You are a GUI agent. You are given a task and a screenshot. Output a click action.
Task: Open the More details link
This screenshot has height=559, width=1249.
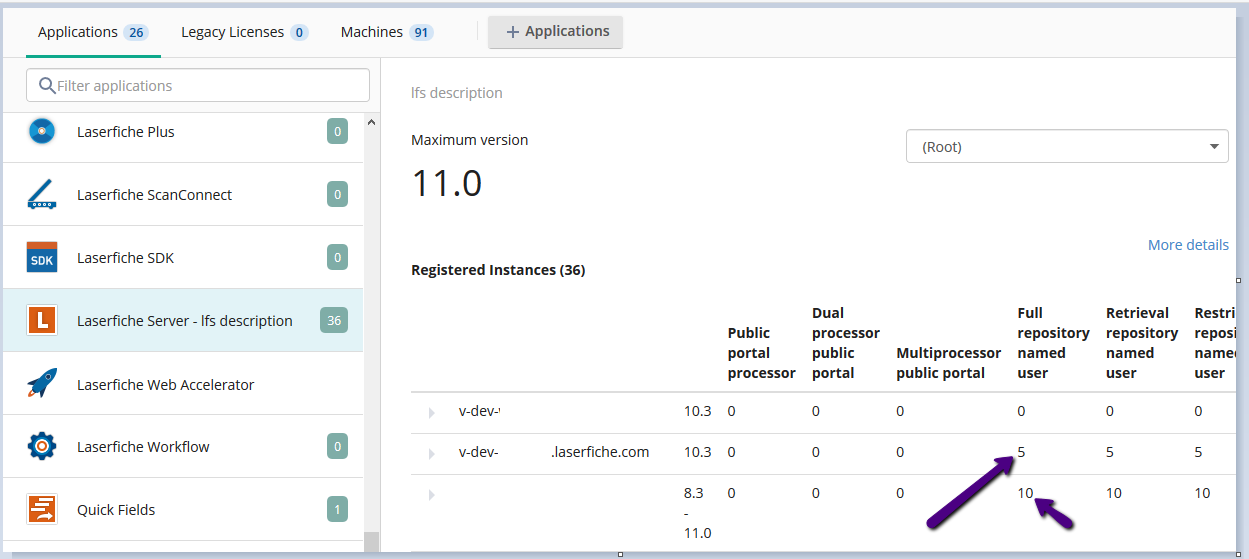[x=1188, y=245]
